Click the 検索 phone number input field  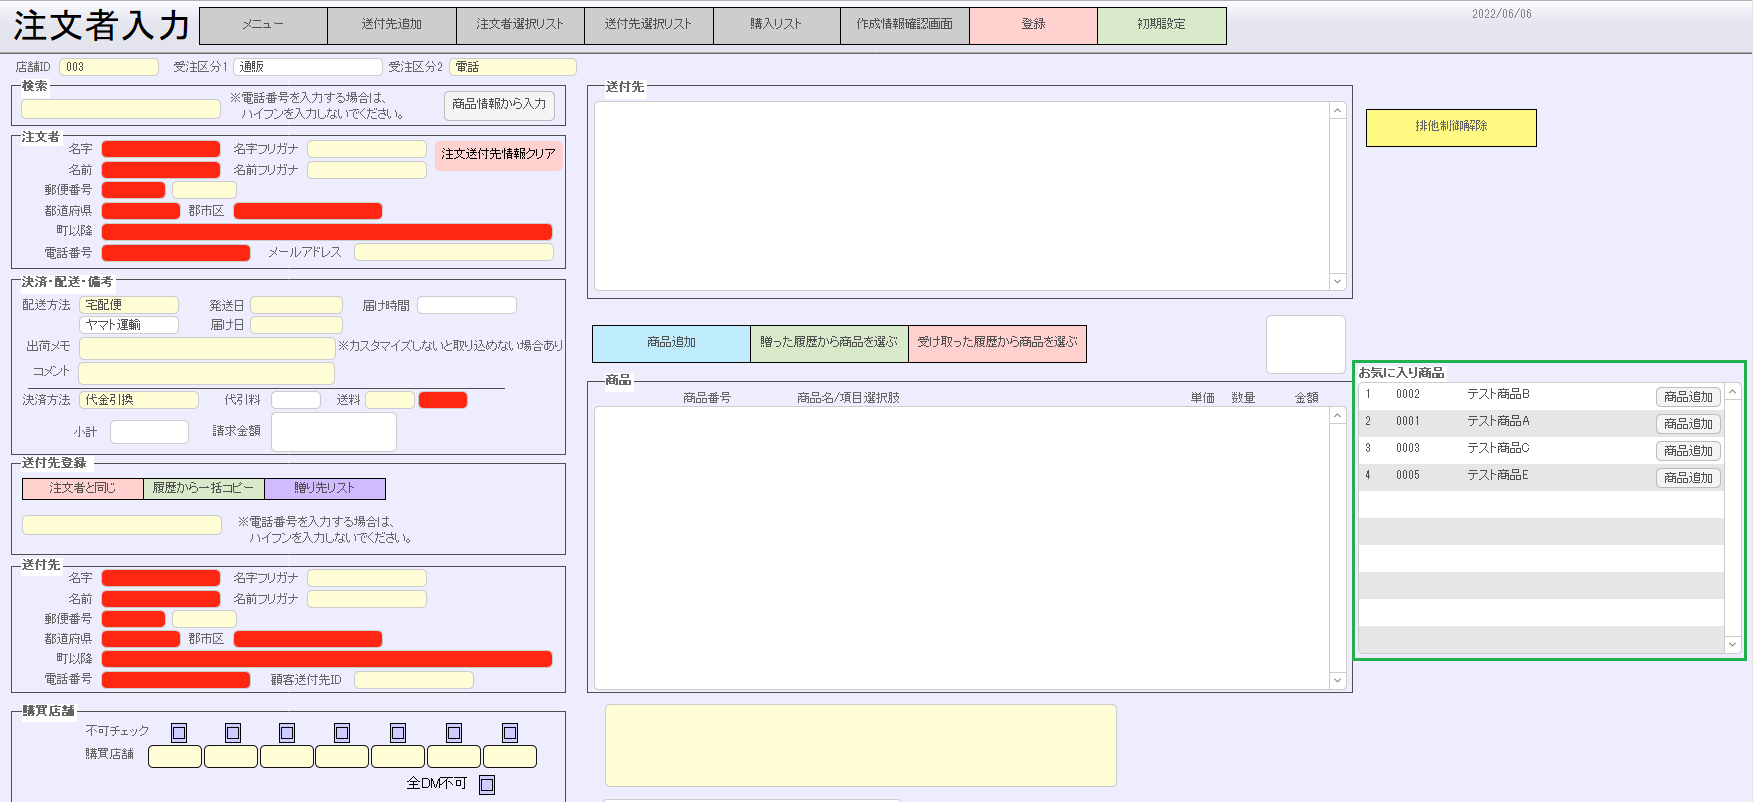pos(121,108)
